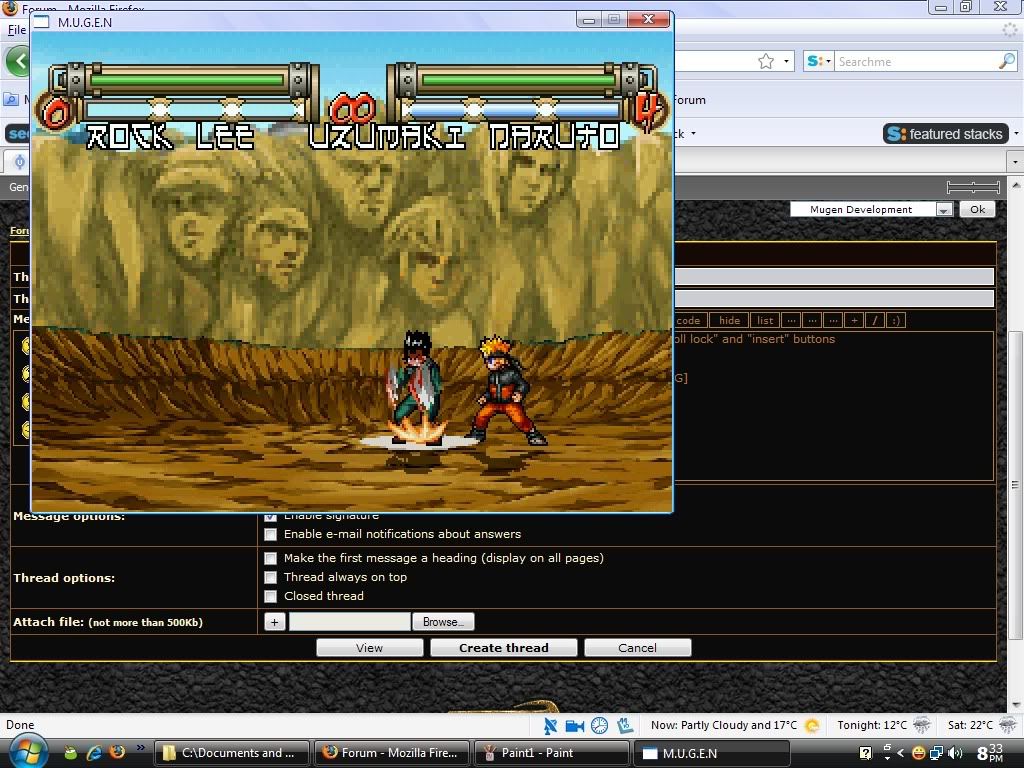
Task: Click inside the Searchme search field
Action: pos(916,61)
